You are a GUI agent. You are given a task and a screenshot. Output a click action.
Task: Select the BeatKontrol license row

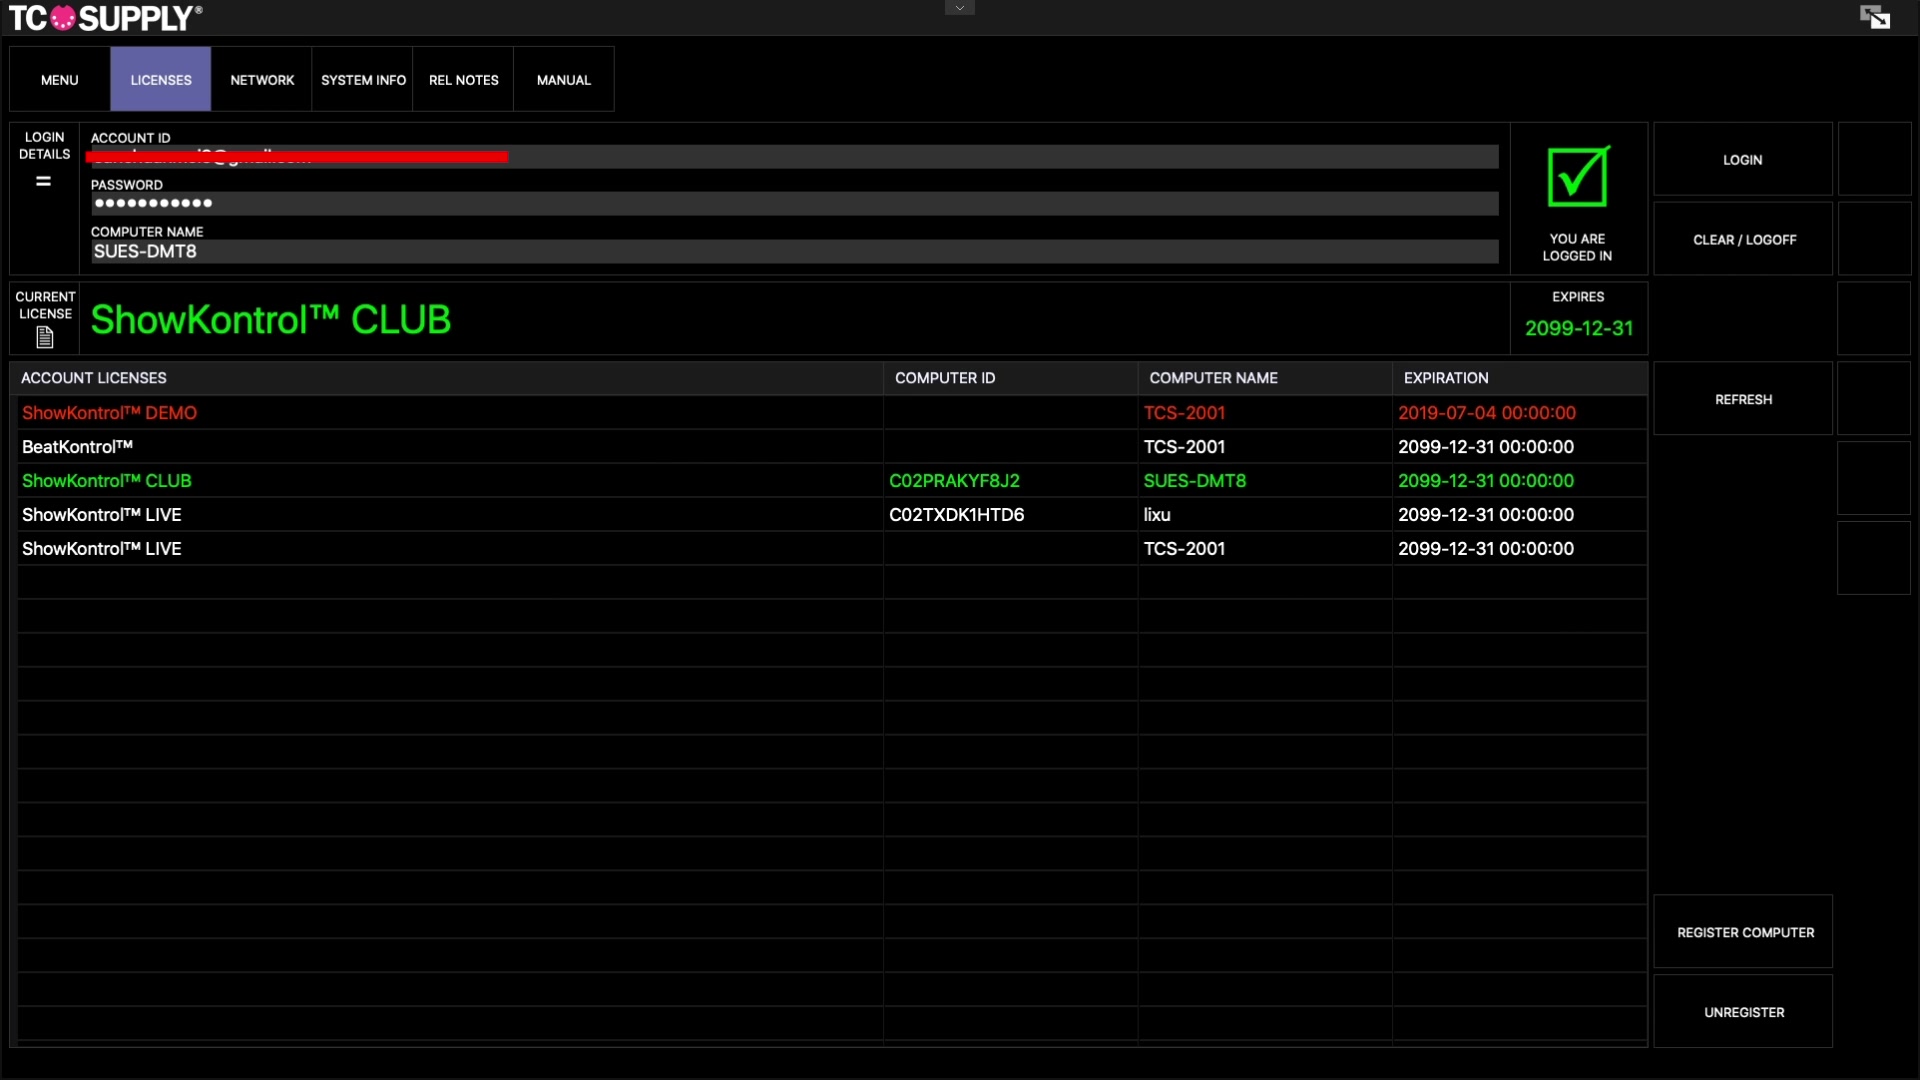[832, 447]
